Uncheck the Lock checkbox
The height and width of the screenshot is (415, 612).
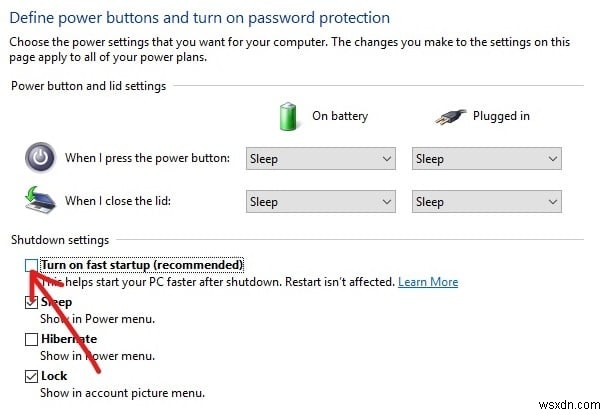(32, 376)
